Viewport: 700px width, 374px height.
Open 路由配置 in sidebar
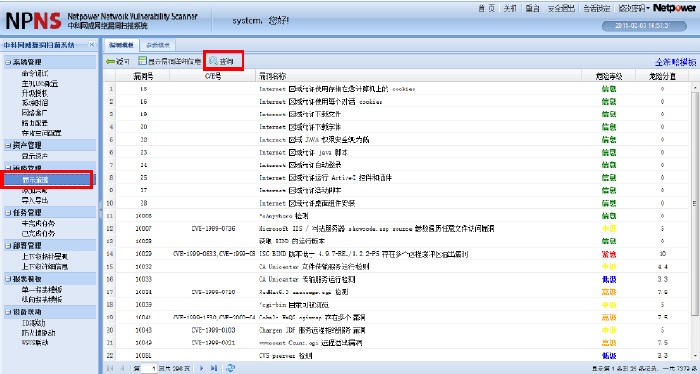[34, 123]
